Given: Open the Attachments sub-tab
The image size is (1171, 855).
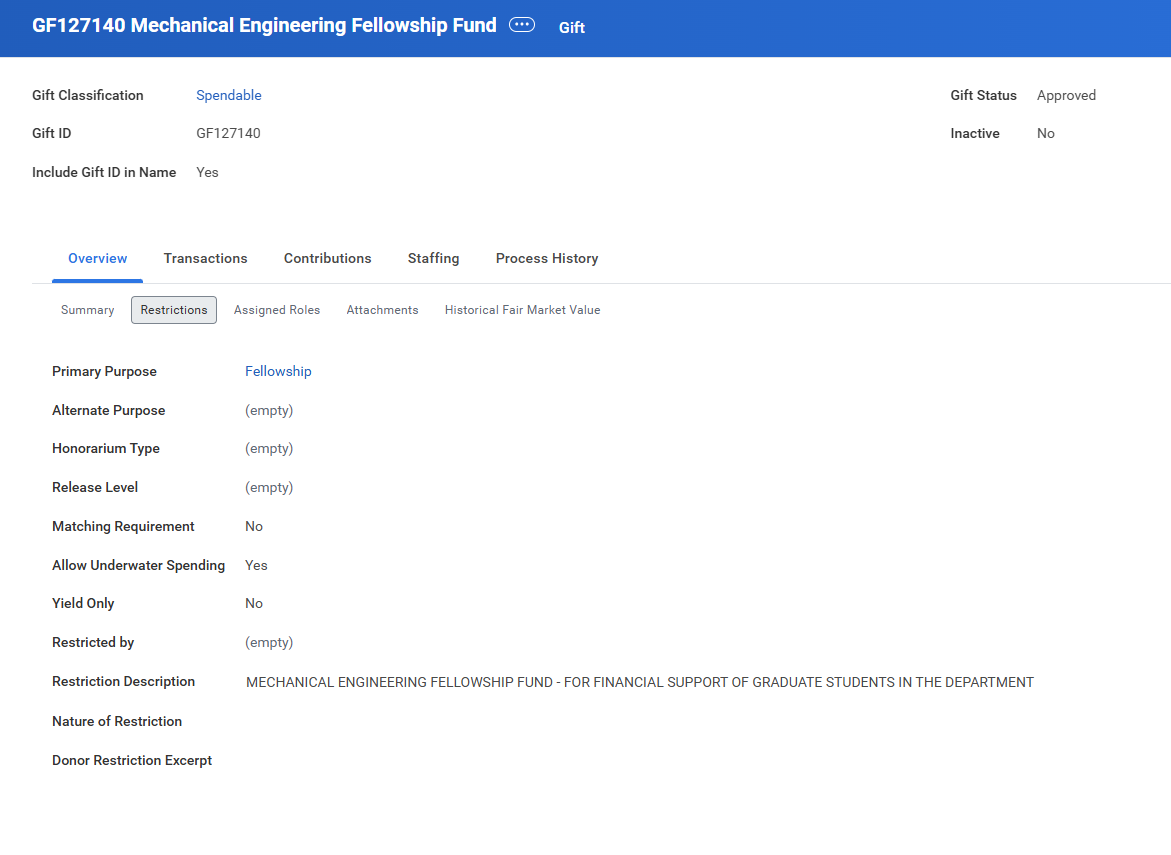Looking at the screenshot, I should pos(382,310).
